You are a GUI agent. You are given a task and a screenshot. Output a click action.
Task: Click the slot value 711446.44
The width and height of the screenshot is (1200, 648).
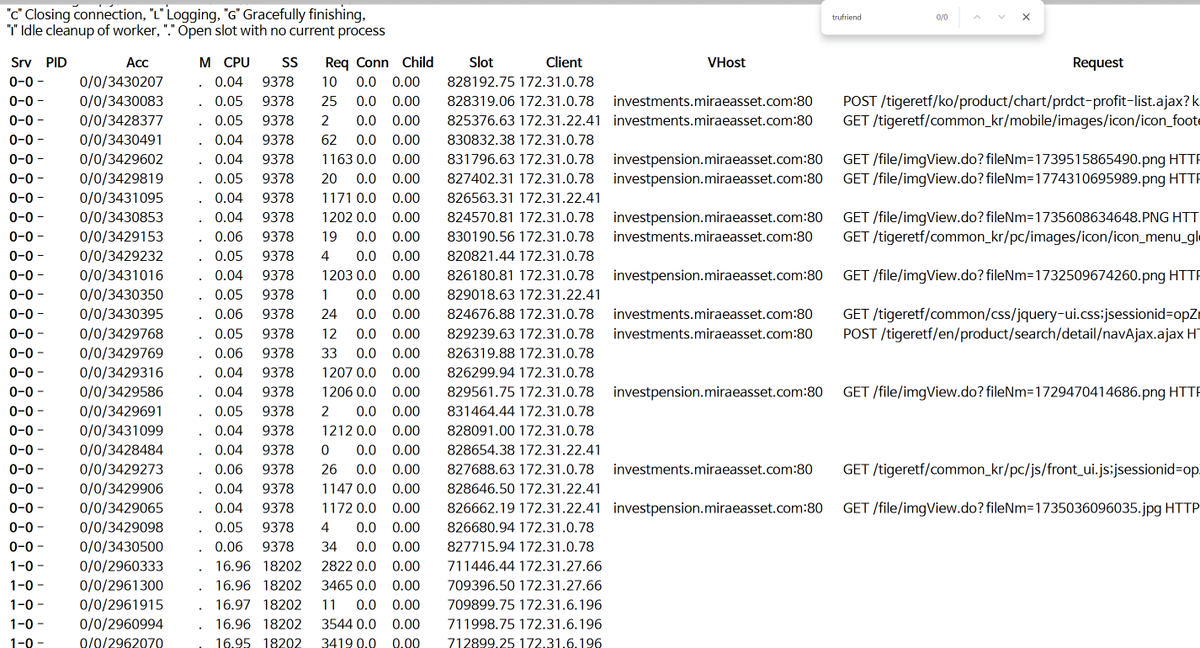click(480, 566)
